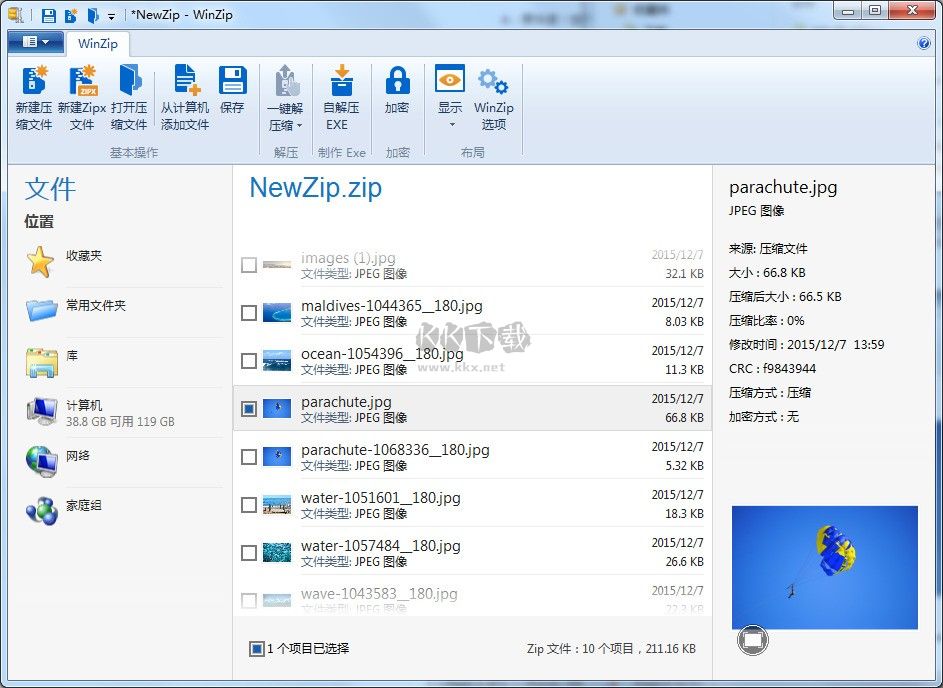Image resolution: width=943 pixels, height=688 pixels.
Task: Open the quick access toolbar customize arrow
Action: 112,16
